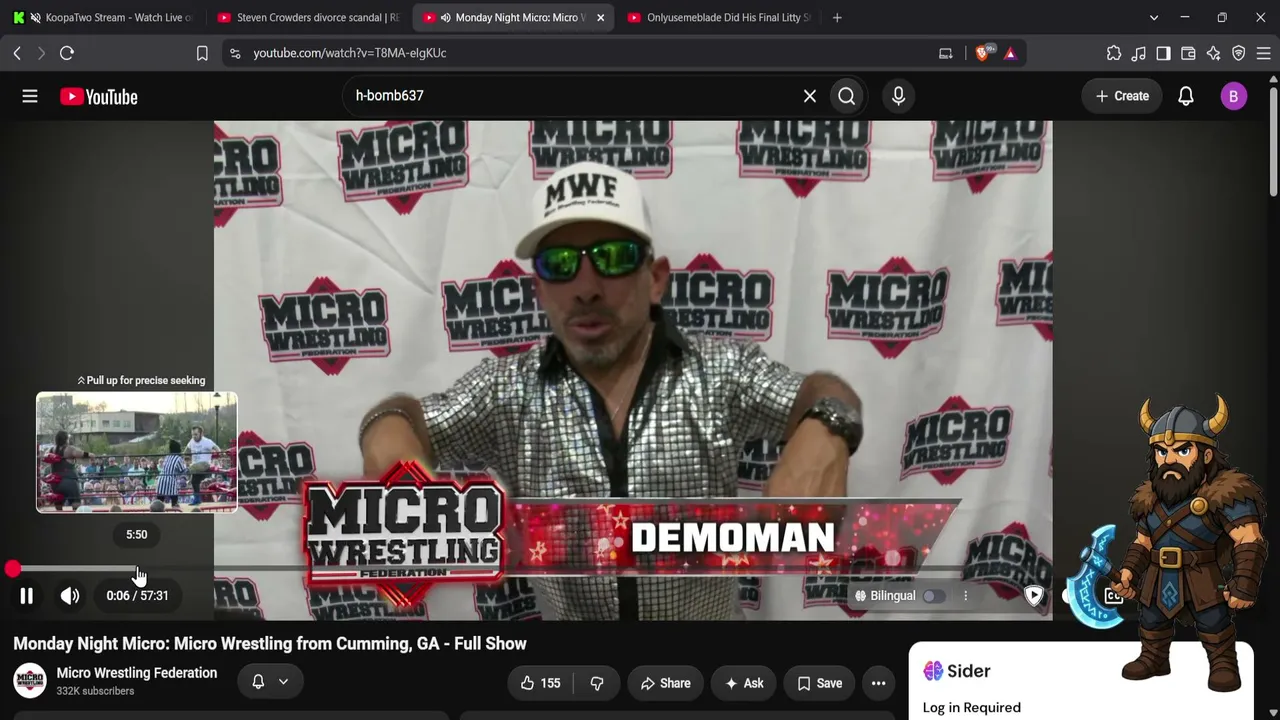The width and height of the screenshot is (1280, 720).
Task: Run the search with the magnifier button
Action: point(847,96)
